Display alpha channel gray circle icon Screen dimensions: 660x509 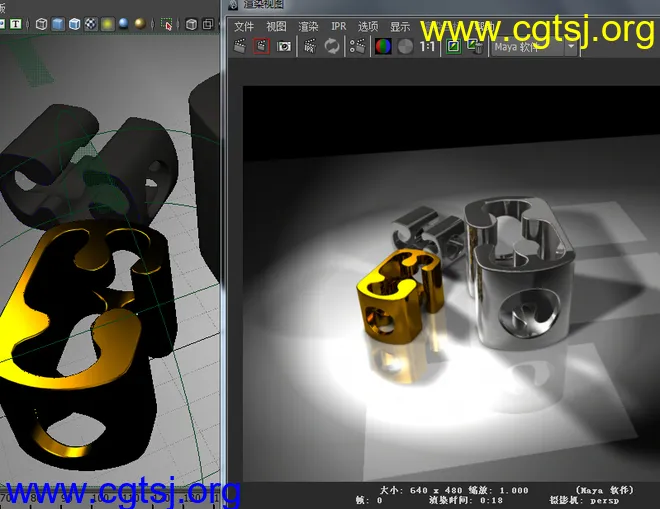point(405,46)
